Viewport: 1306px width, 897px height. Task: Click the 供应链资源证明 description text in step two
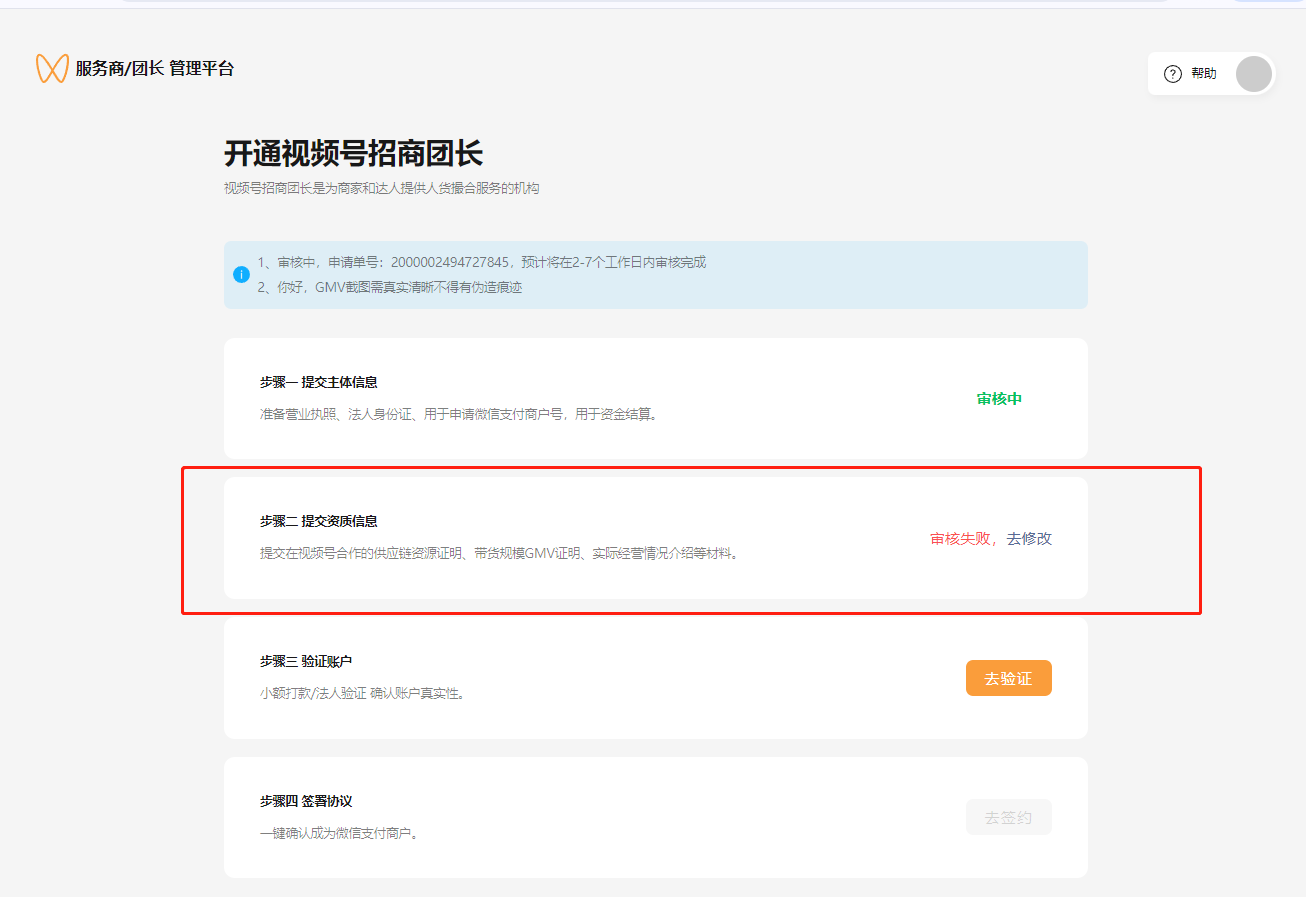(x=500, y=553)
